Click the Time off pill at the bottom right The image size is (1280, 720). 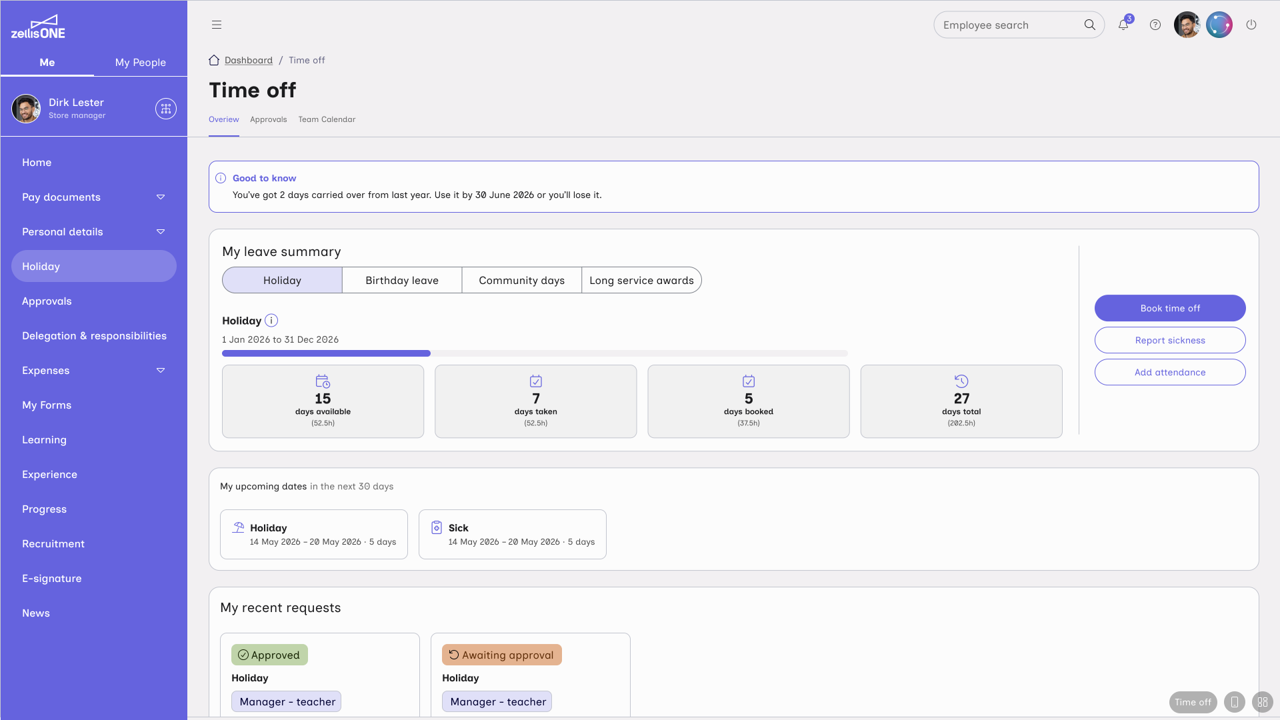coord(1193,702)
